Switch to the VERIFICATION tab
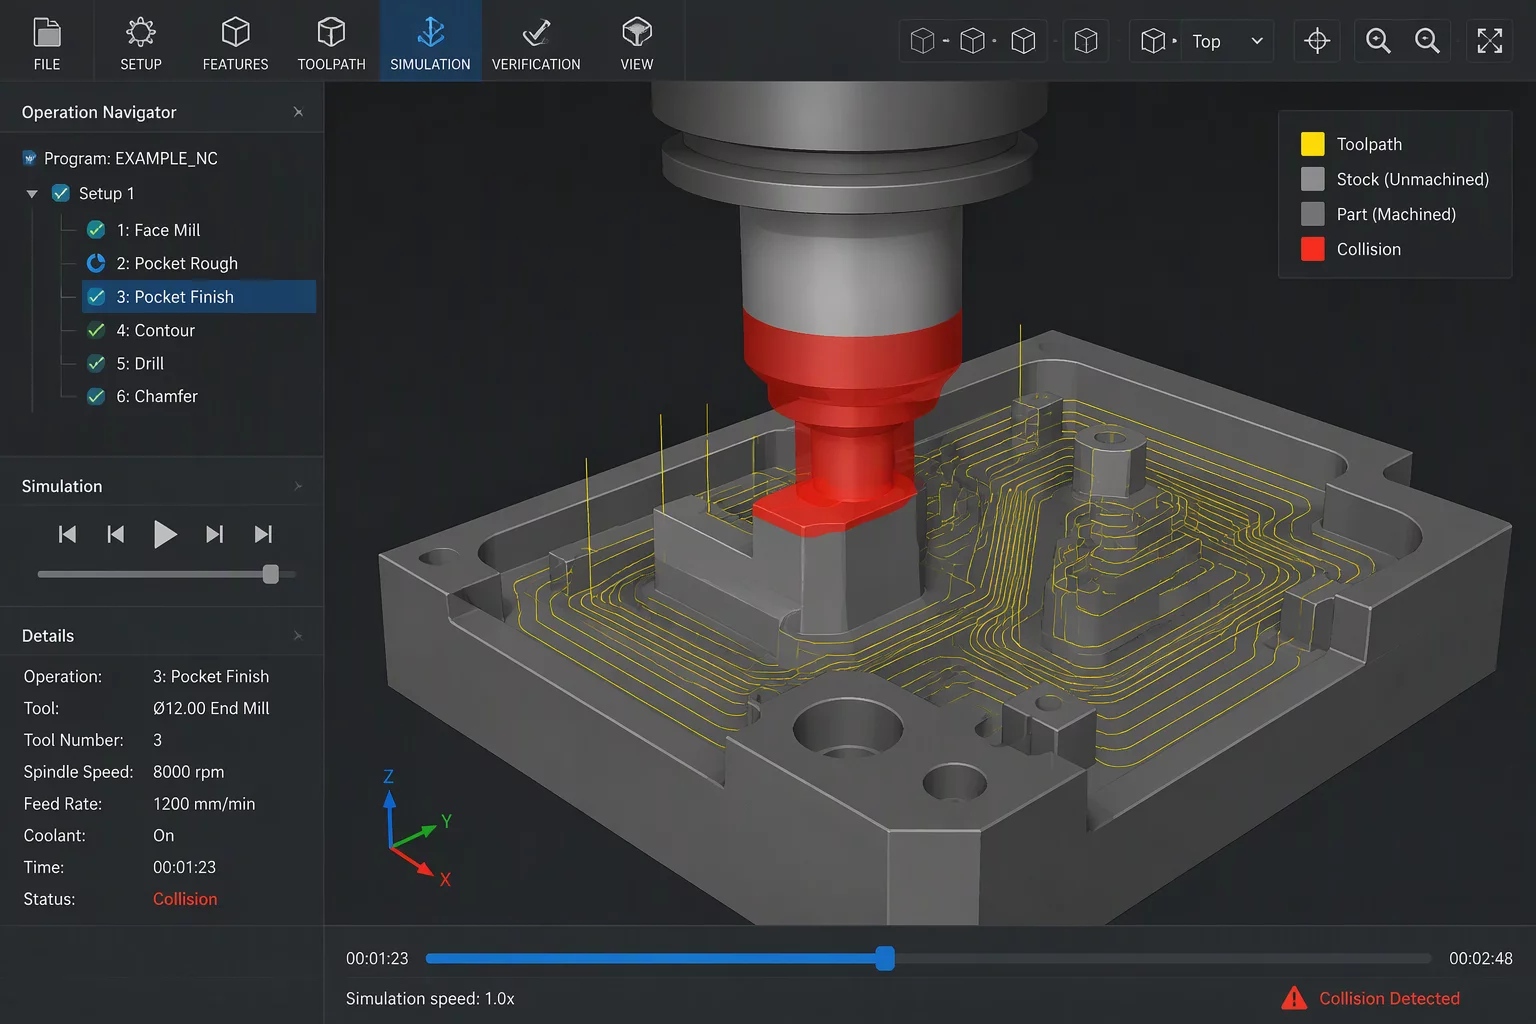The image size is (1536, 1024). pos(536,42)
